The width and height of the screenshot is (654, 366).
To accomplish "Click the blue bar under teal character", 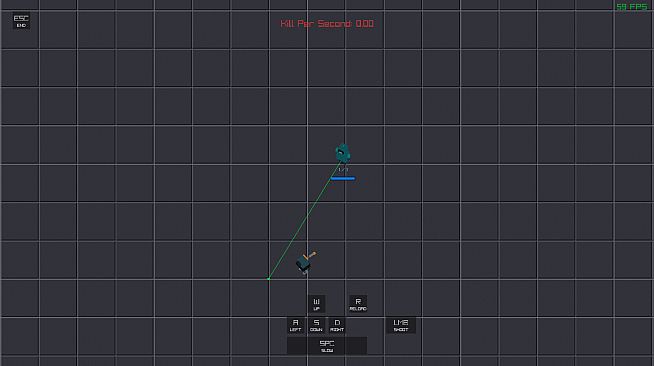I will click(343, 178).
